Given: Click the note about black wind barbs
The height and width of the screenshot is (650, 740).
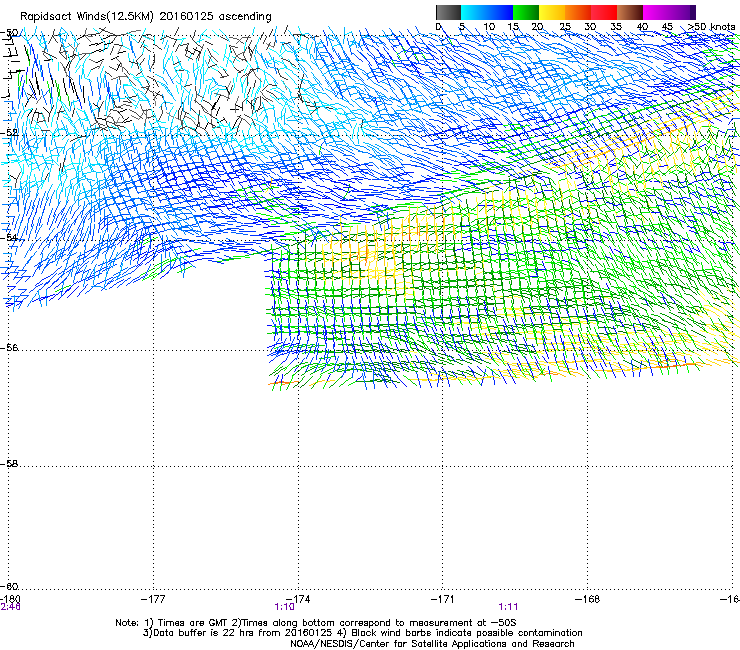Looking at the screenshot, I should coord(461,633).
